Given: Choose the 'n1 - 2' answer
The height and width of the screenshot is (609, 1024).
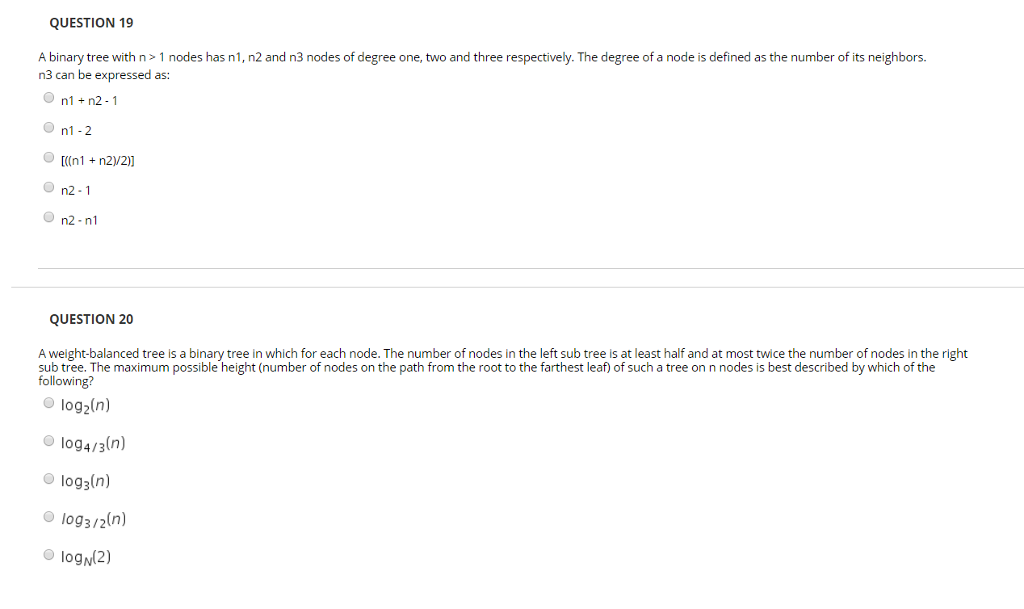Looking at the screenshot, I should tap(49, 128).
